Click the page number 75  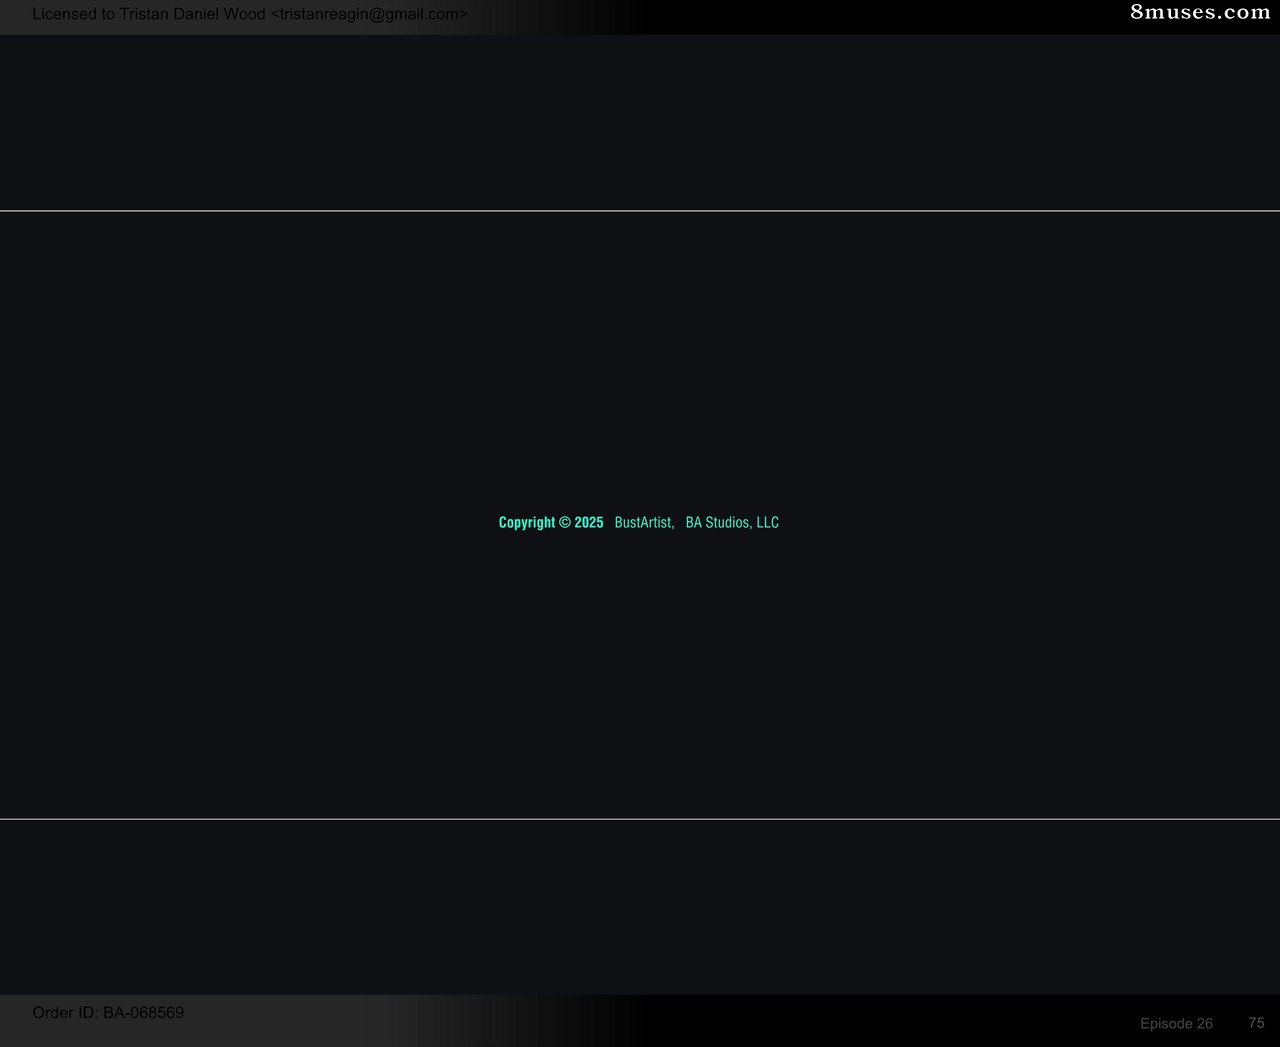click(1256, 1023)
